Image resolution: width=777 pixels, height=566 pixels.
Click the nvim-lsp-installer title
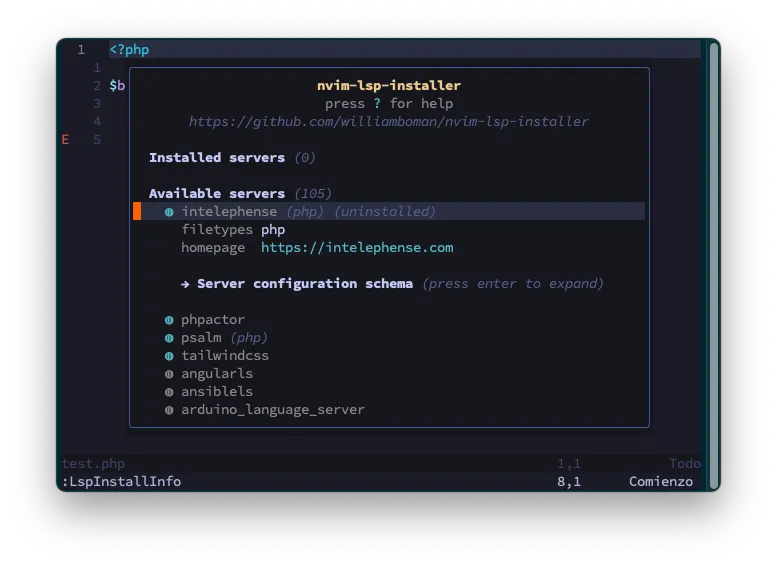pos(388,85)
